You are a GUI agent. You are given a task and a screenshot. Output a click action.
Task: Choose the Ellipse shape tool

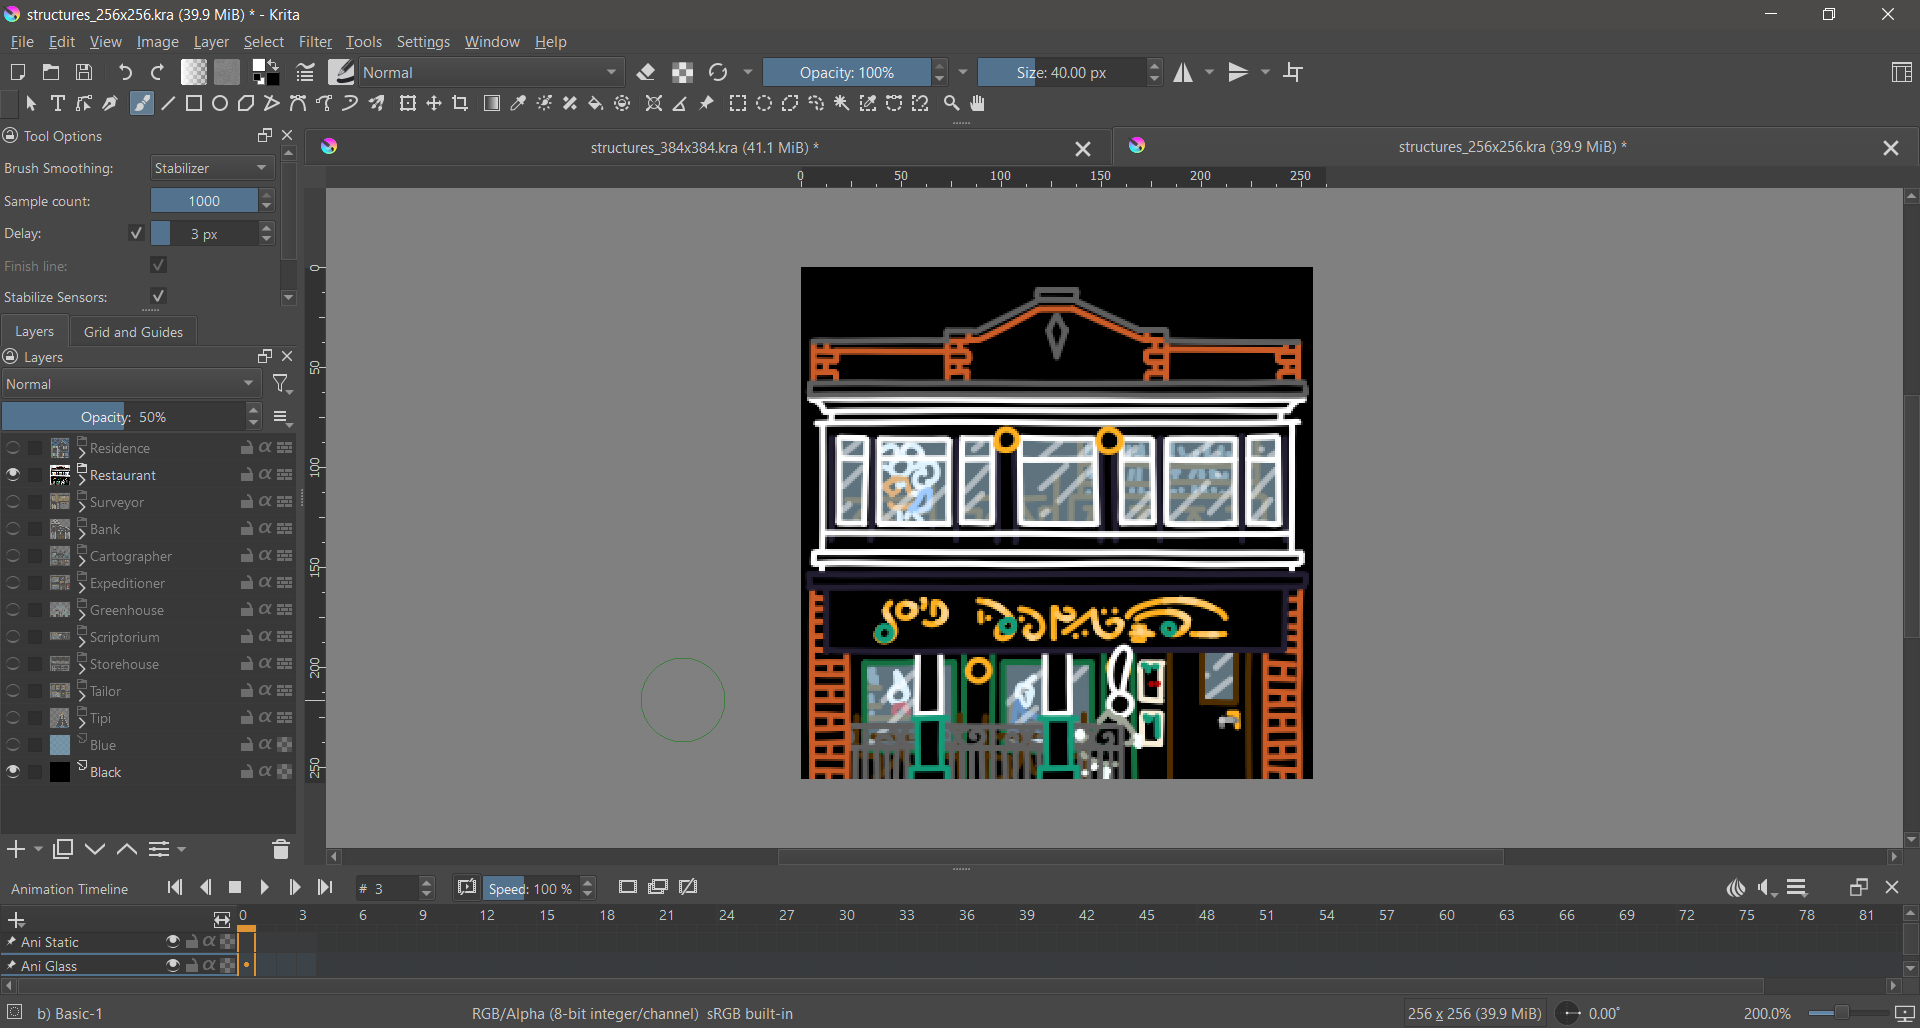point(220,103)
